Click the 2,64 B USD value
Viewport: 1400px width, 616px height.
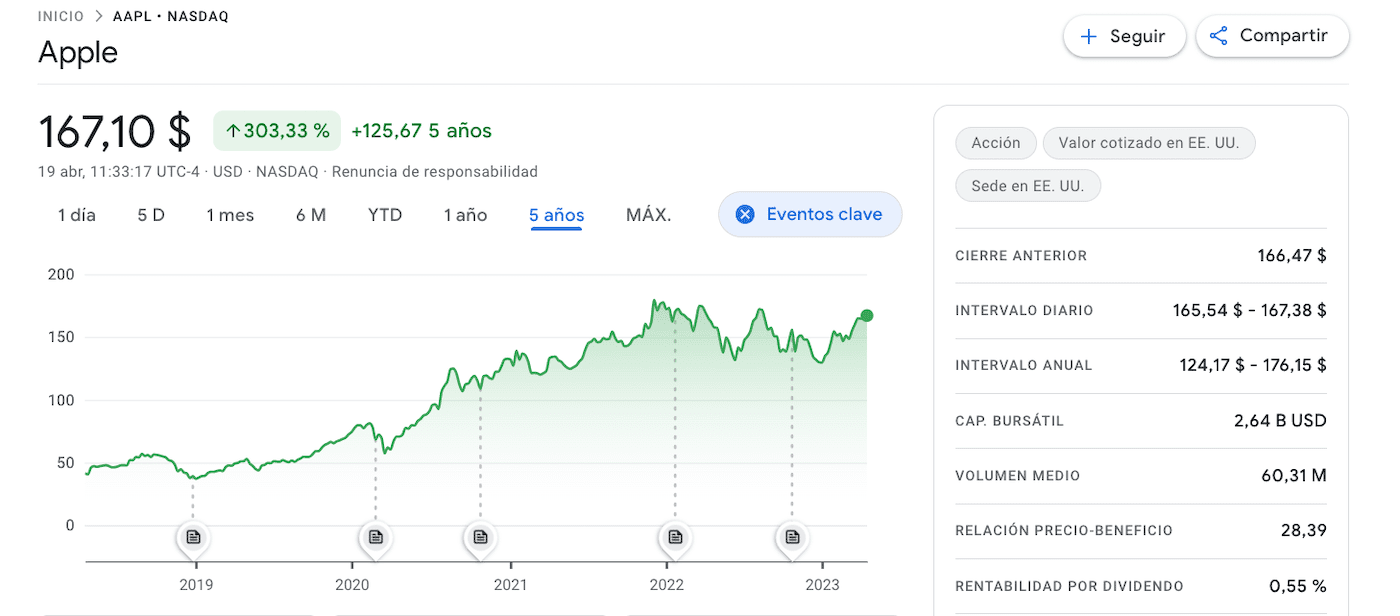pos(1280,421)
